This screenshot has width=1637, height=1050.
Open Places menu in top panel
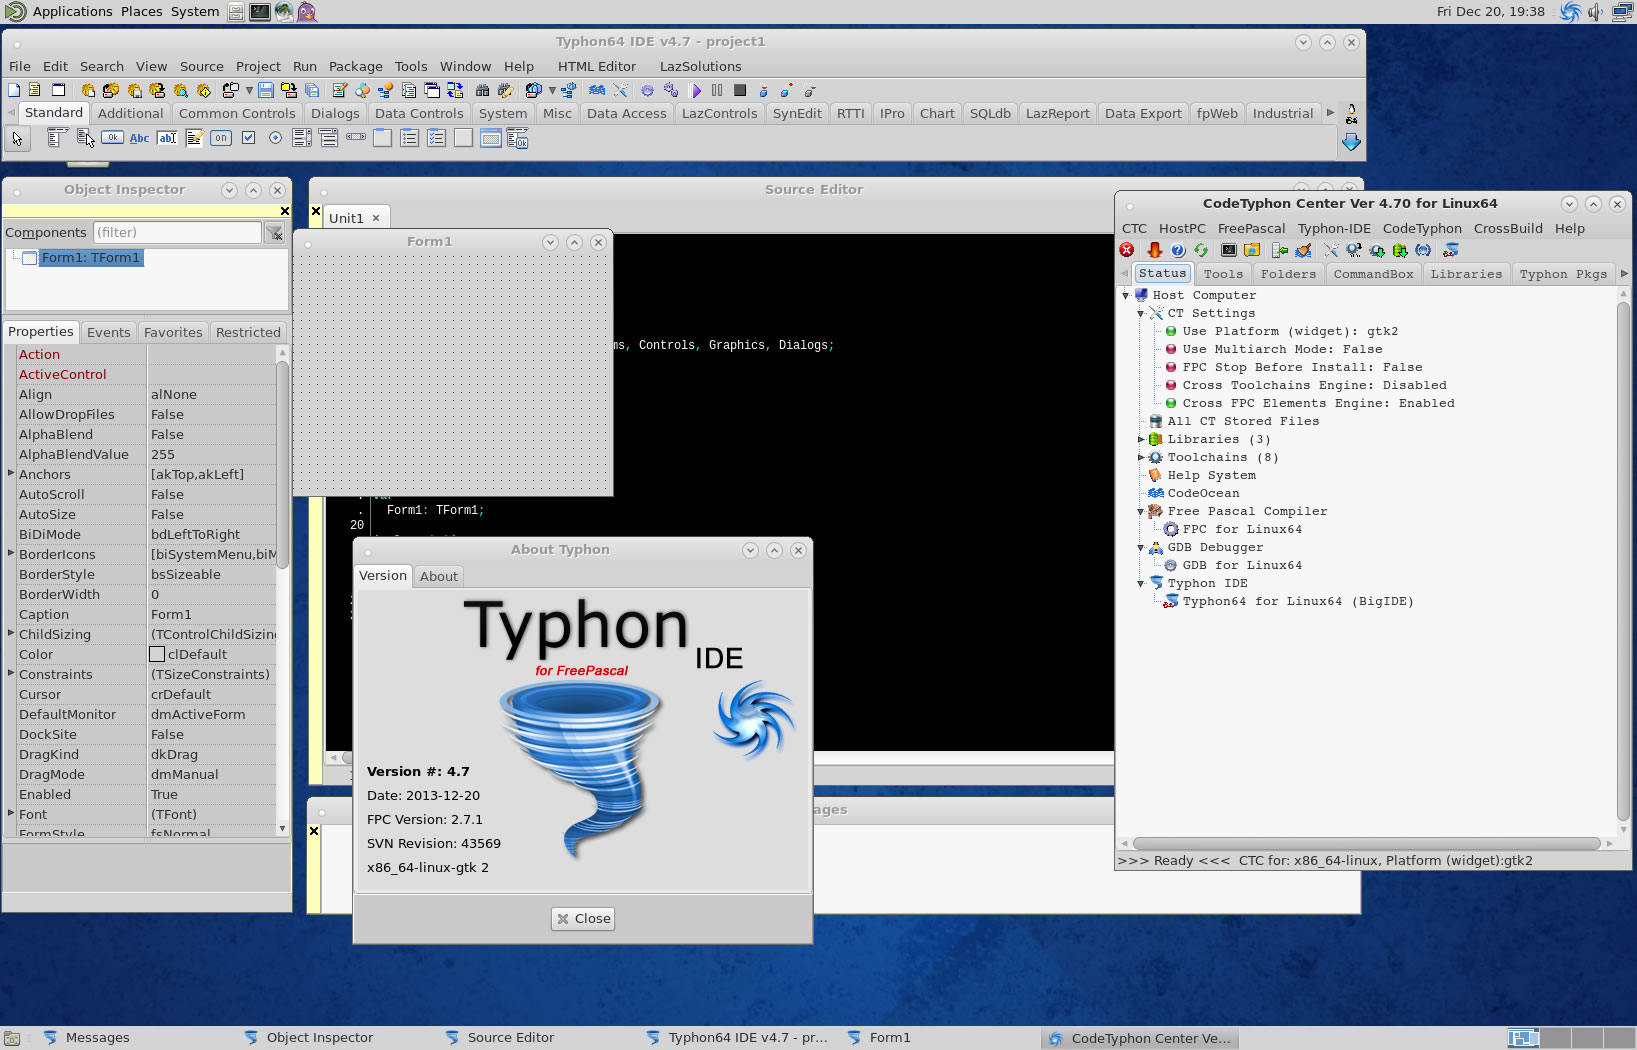point(141,11)
